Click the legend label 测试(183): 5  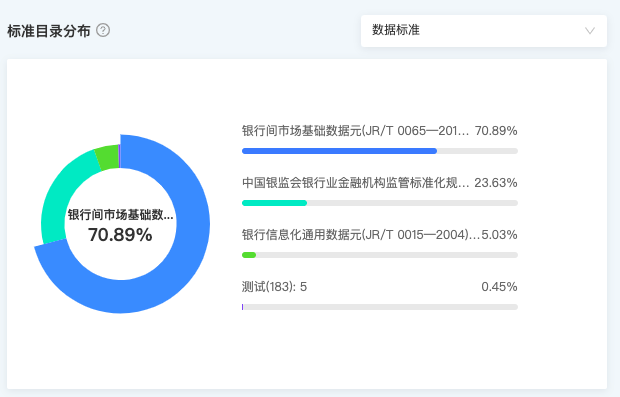click(274, 287)
